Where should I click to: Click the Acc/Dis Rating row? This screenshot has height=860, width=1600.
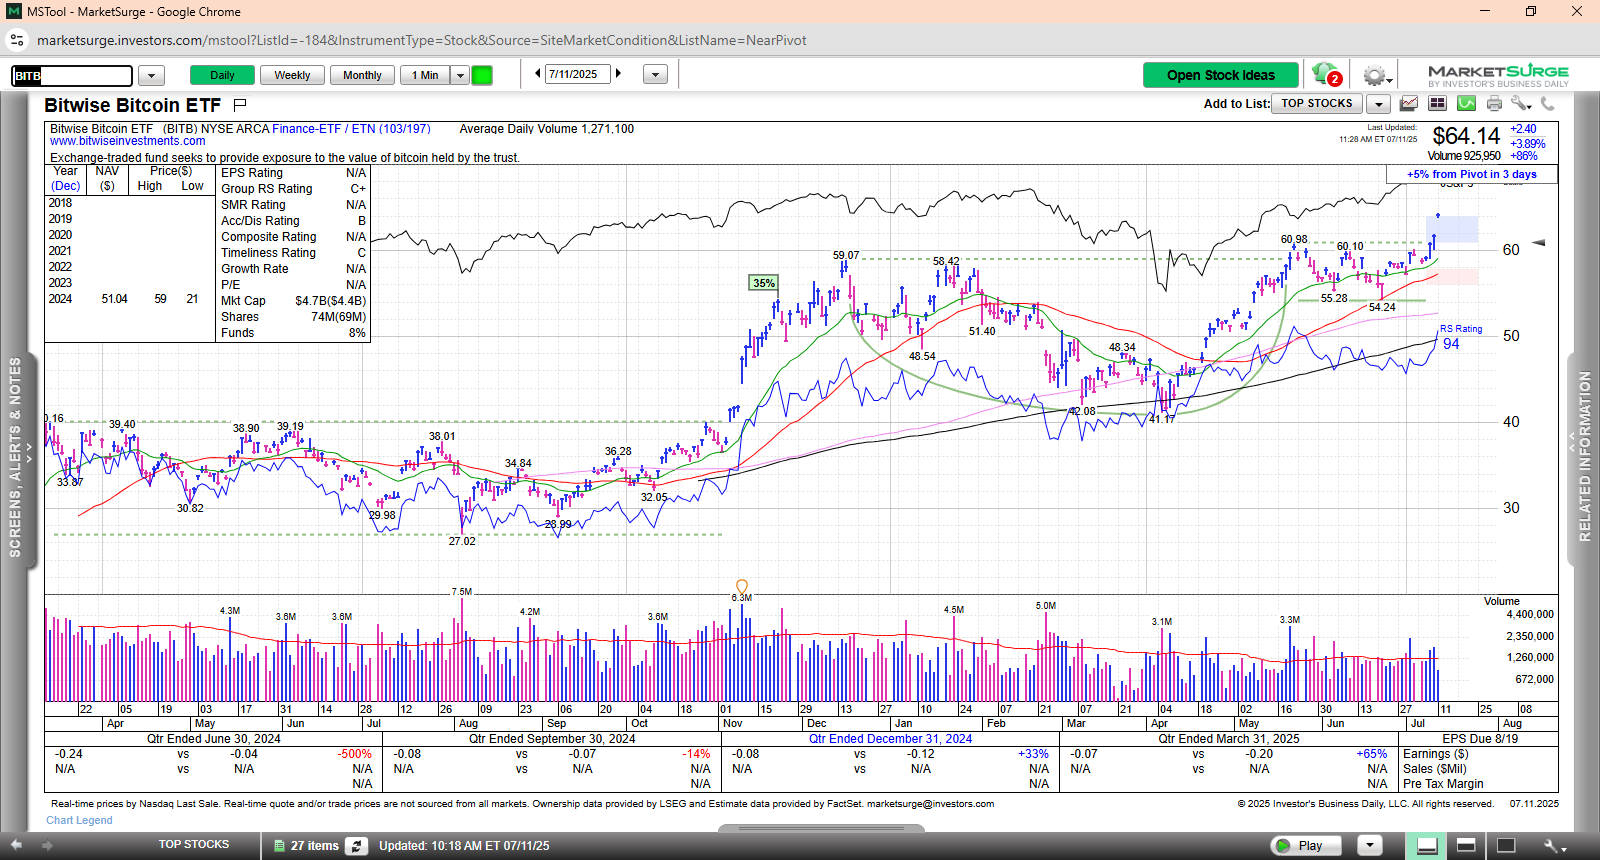(x=293, y=221)
